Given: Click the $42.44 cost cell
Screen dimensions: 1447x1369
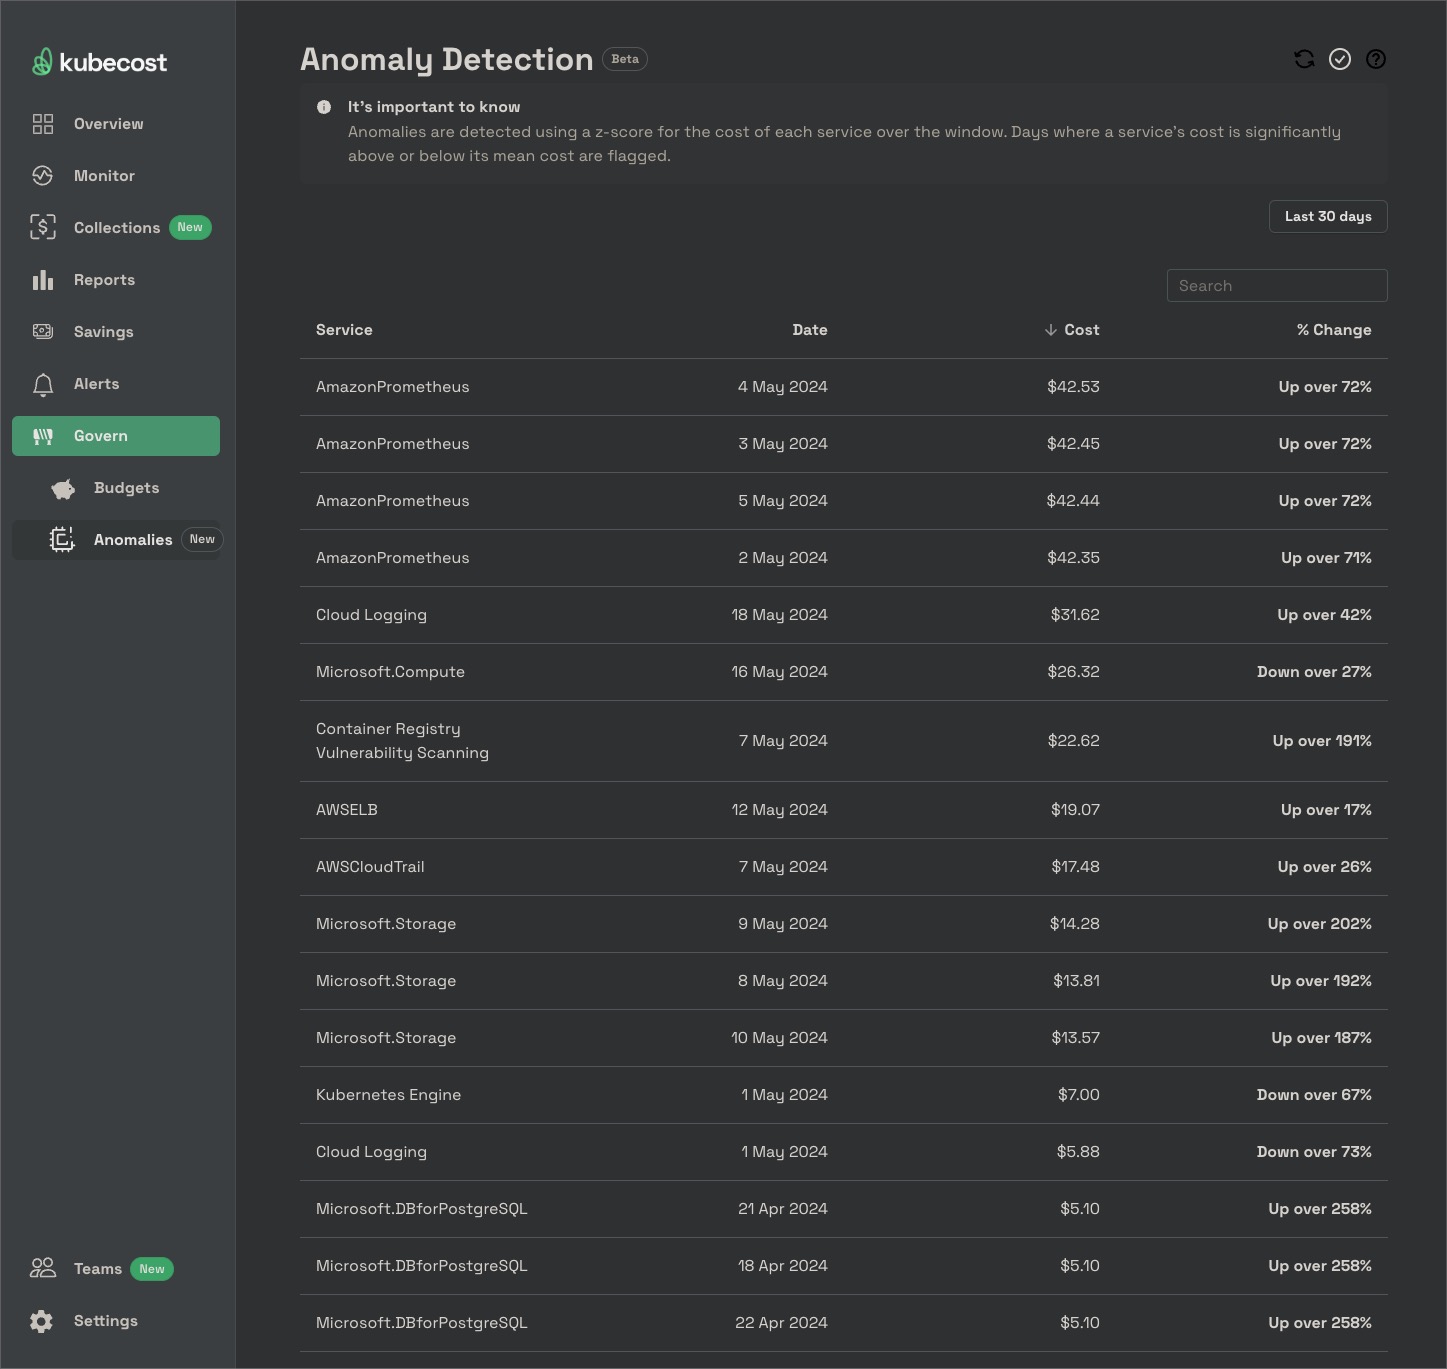Looking at the screenshot, I should tap(1073, 501).
